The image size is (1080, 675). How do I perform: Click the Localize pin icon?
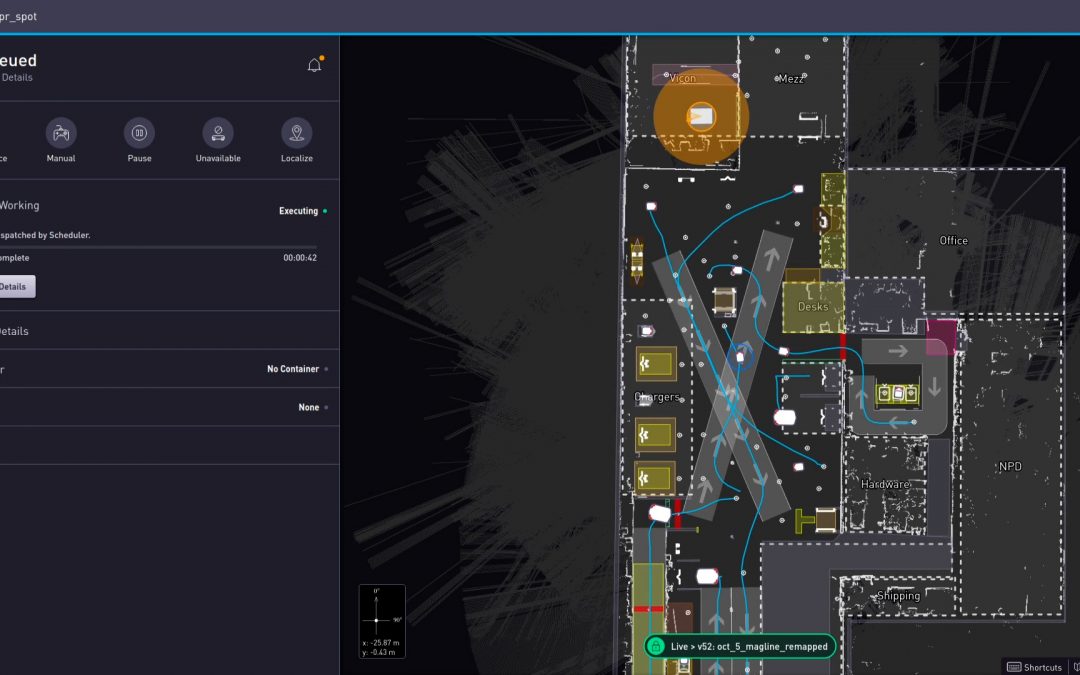[296, 133]
